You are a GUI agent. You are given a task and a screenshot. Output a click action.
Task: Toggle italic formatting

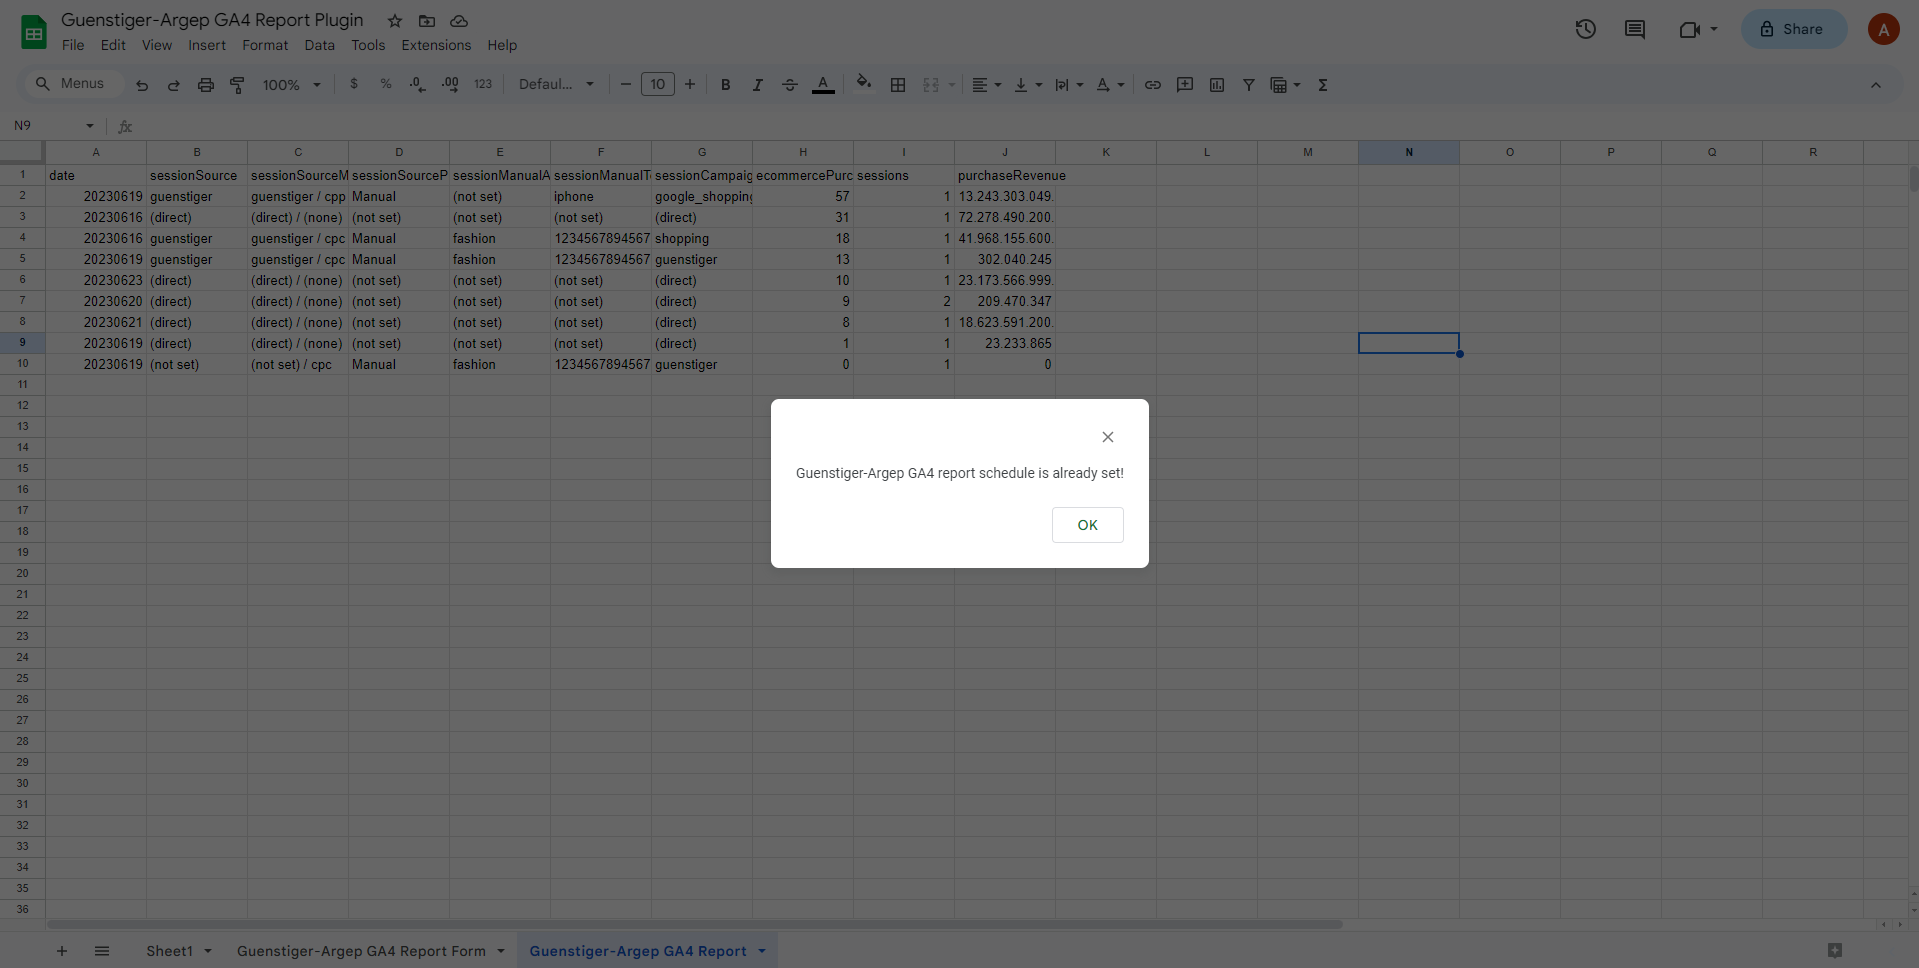tap(758, 85)
